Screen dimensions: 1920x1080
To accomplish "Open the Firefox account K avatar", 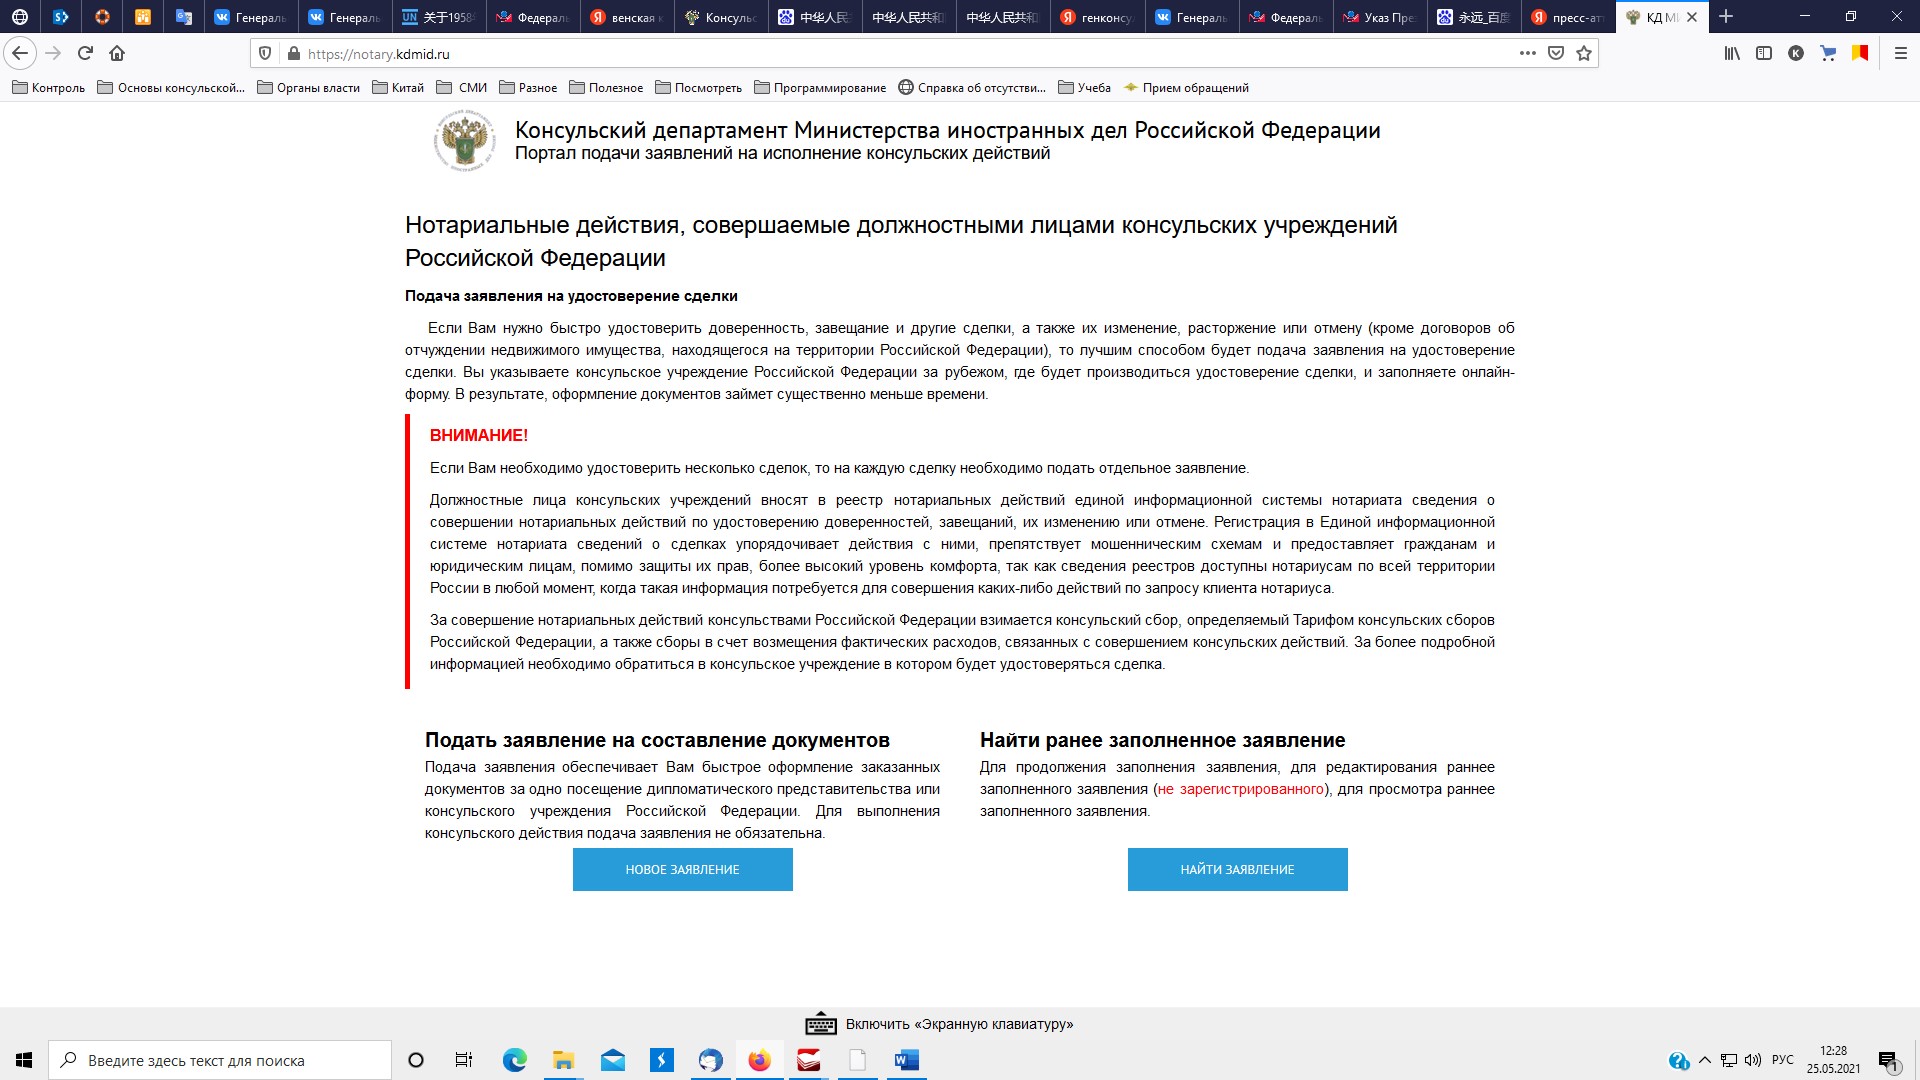I will pyautogui.click(x=1796, y=53).
